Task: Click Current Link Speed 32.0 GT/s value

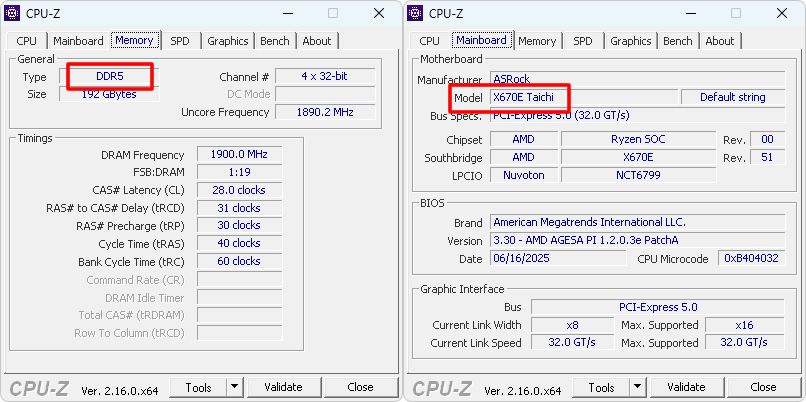Action: point(573,342)
